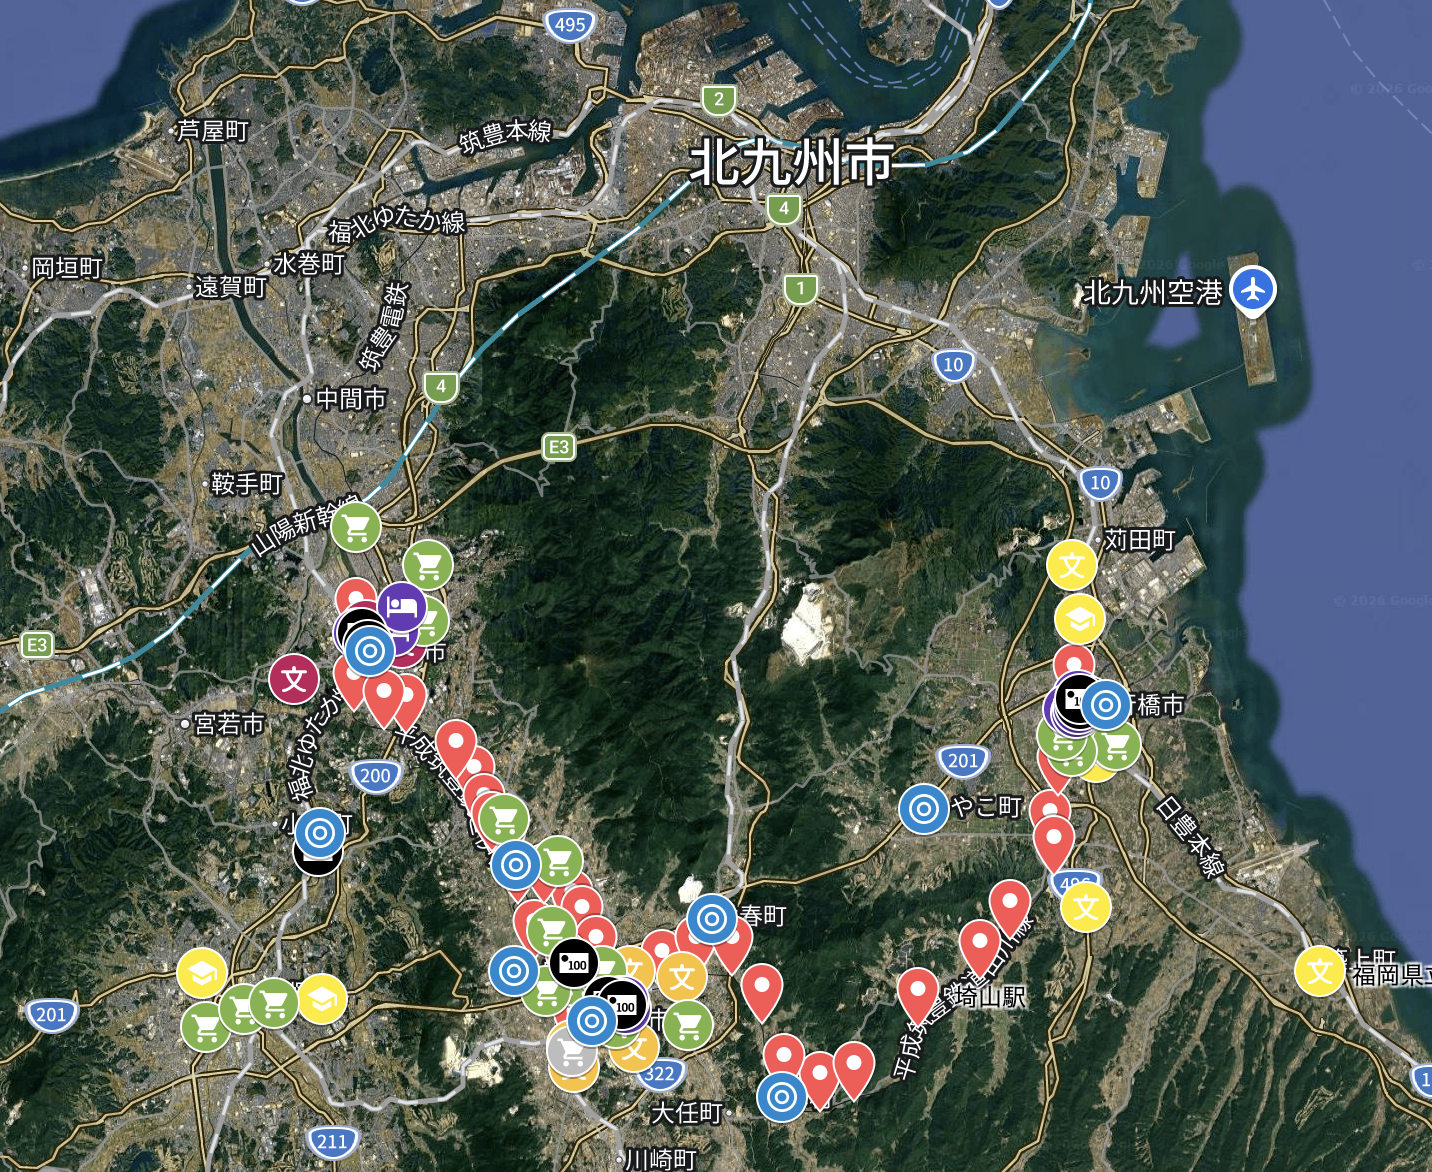Select the blue target marker beside 春町
Image resolution: width=1432 pixels, height=1172 pixels.
tap(712, 919)
